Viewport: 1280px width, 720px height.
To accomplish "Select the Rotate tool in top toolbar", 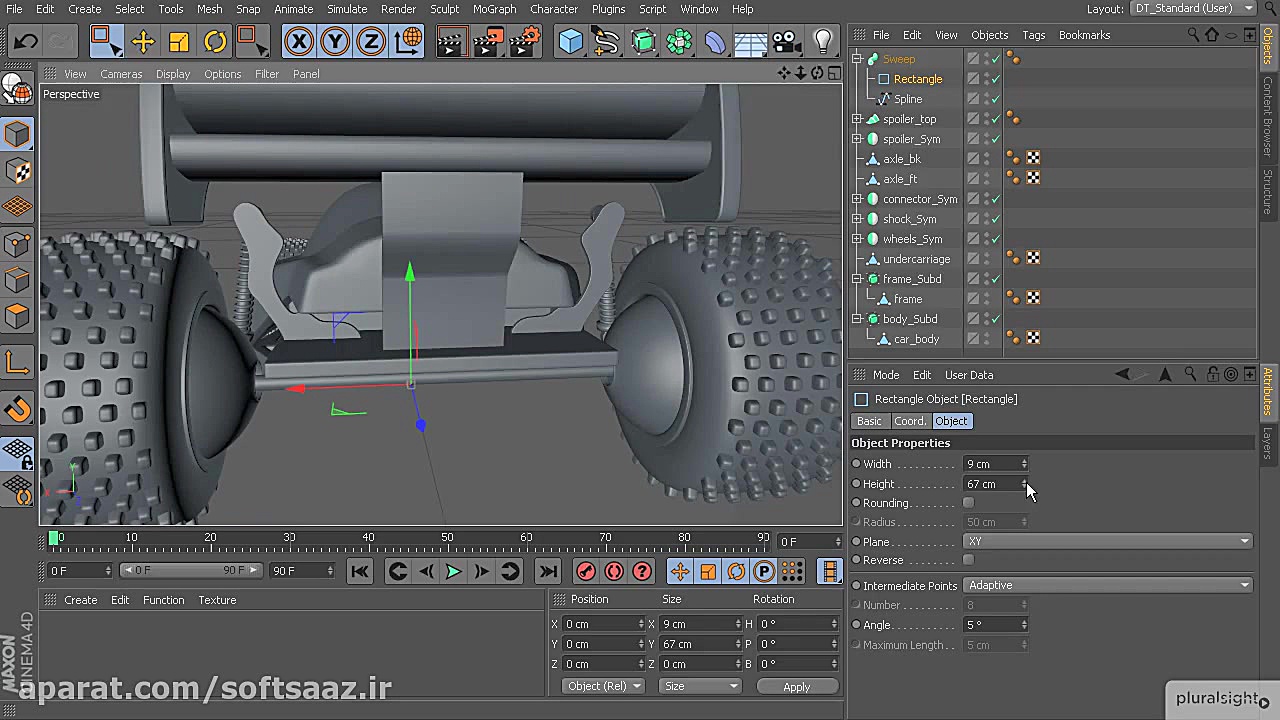I will [215, 42].
